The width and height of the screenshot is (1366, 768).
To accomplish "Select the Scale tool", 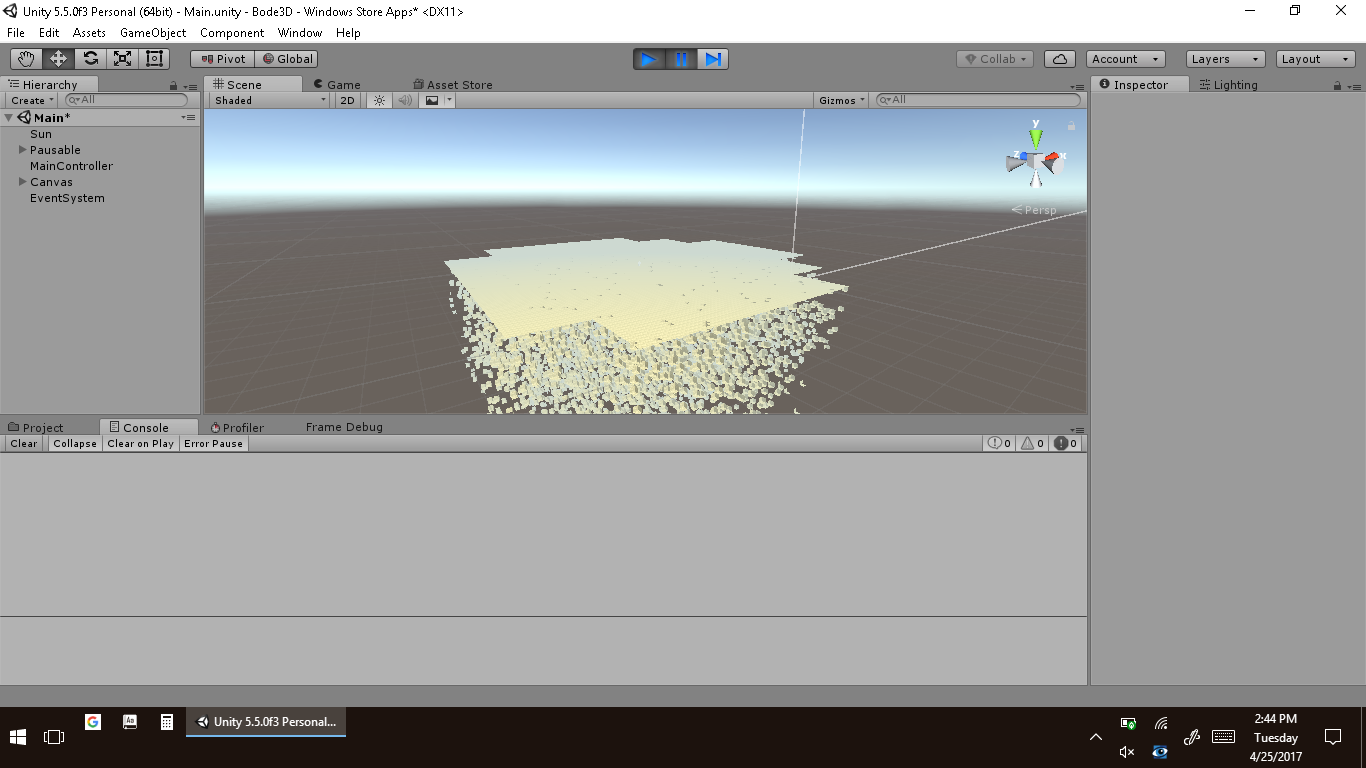I will pos(122,59).
